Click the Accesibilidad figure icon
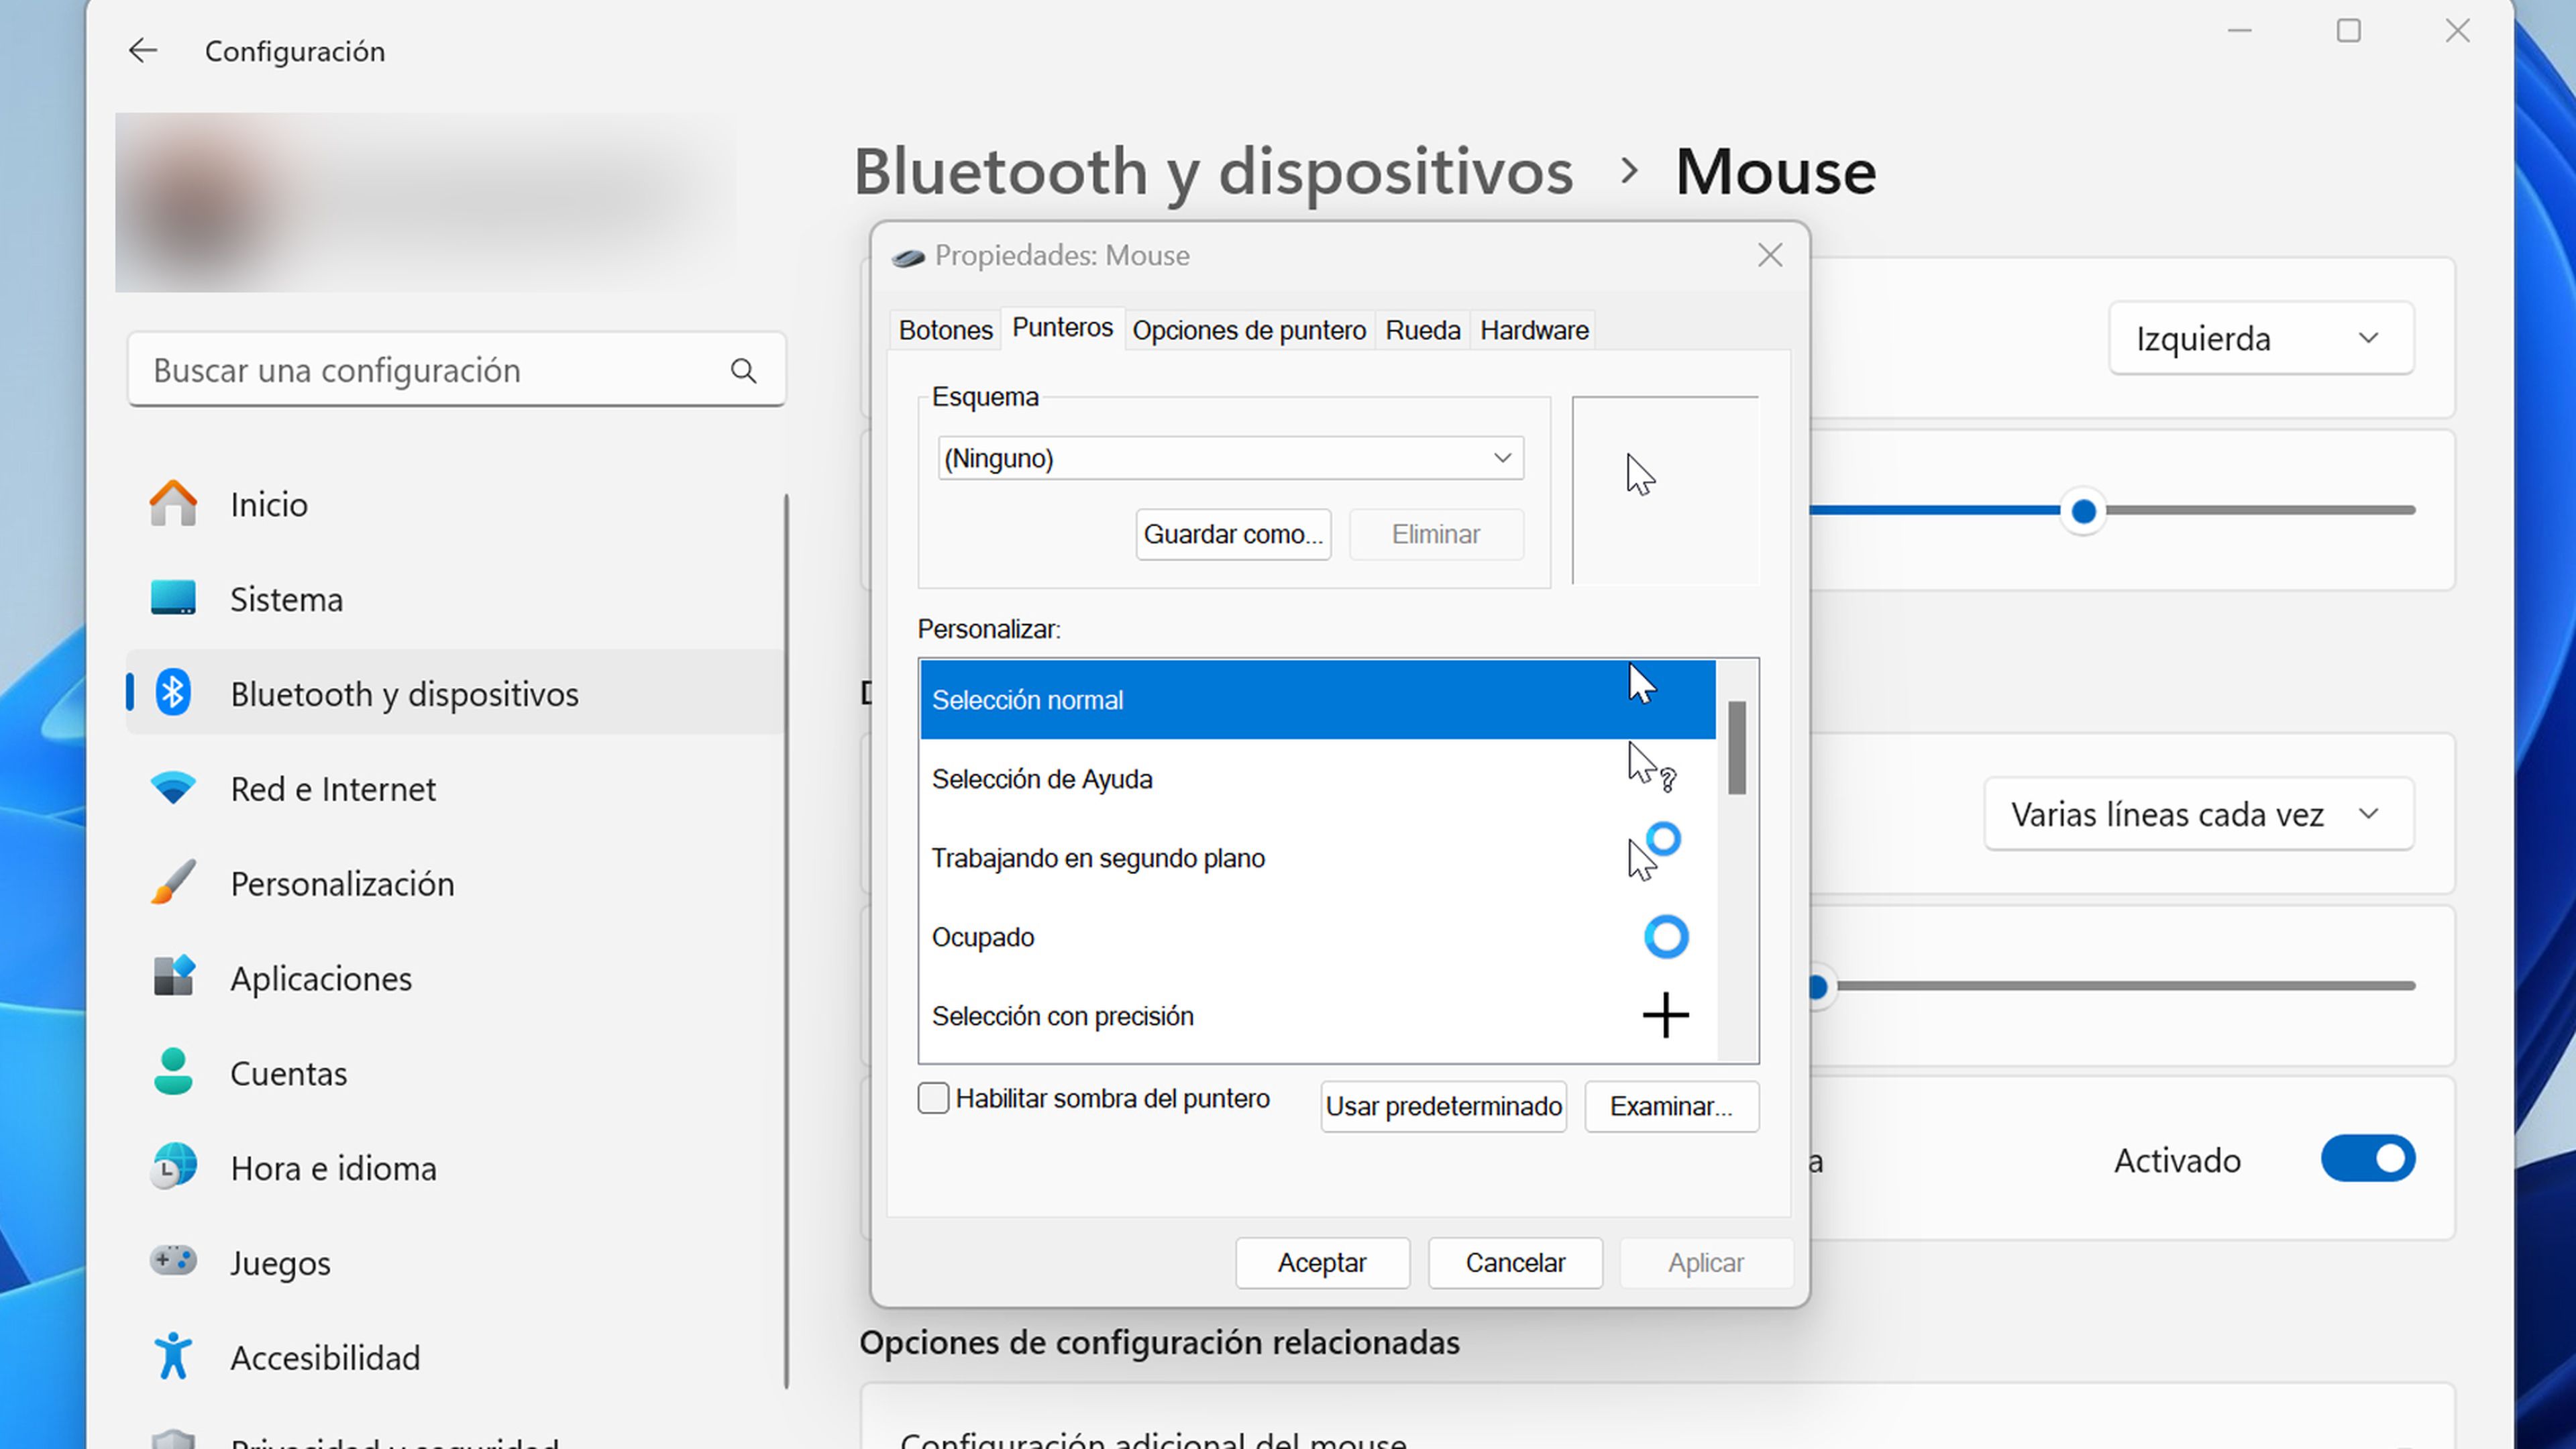The image size is (2576, 1449). click(173, 1356)
